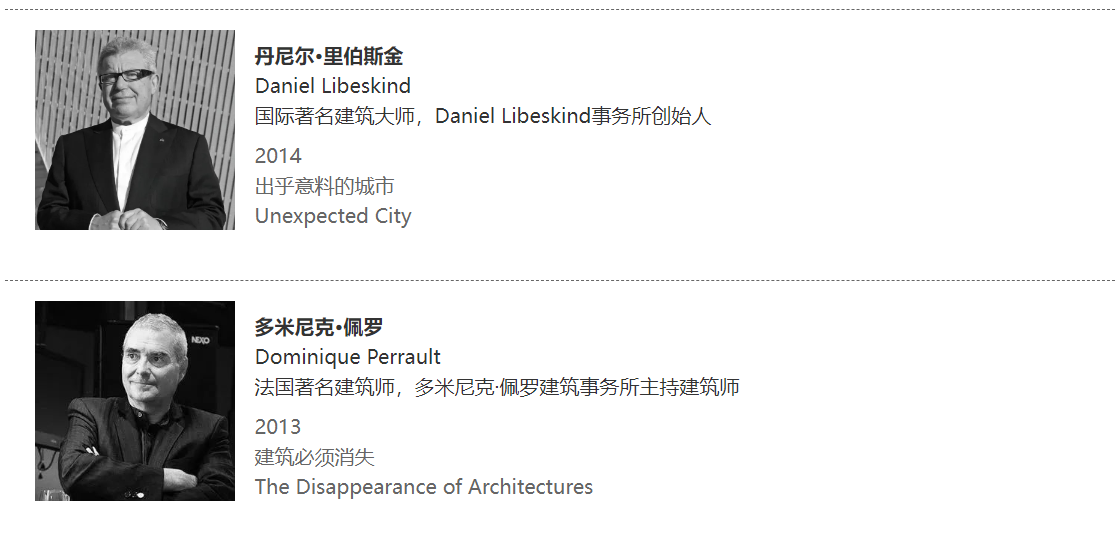This screenshot has height=537, width=1120.
Task: Open Daniel Libeskind's portrait photo
Action: click(135, 130)
